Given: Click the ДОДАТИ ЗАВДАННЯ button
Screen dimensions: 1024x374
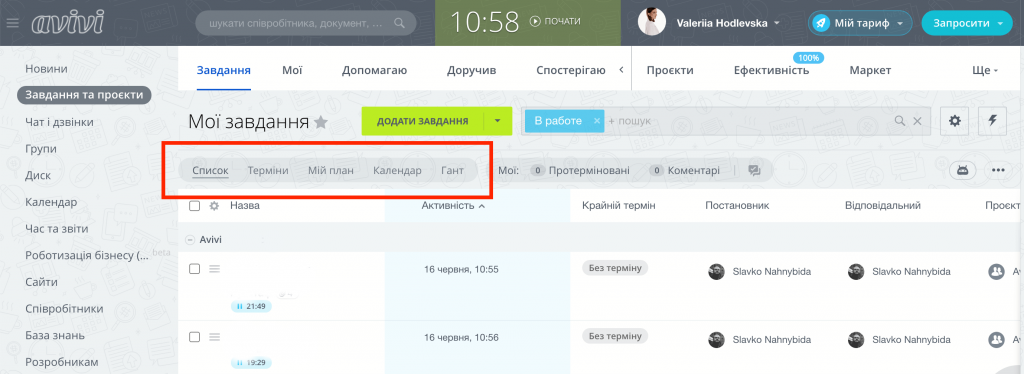Looking at the screenshot, I should pos(423,121).
